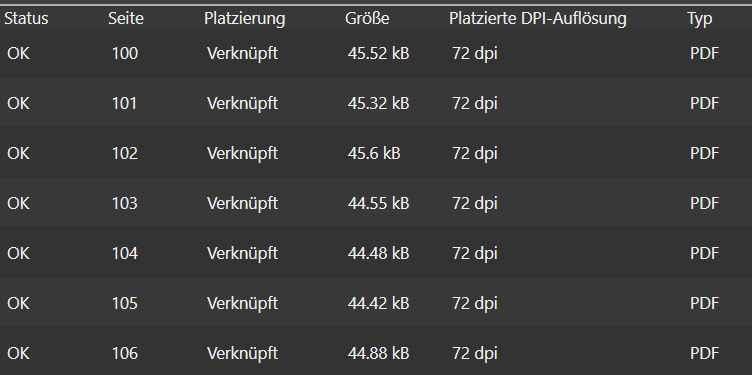This screenshot has width=752, height=375.
Task: Select the resource on page 104
Action: pos(376,253)
